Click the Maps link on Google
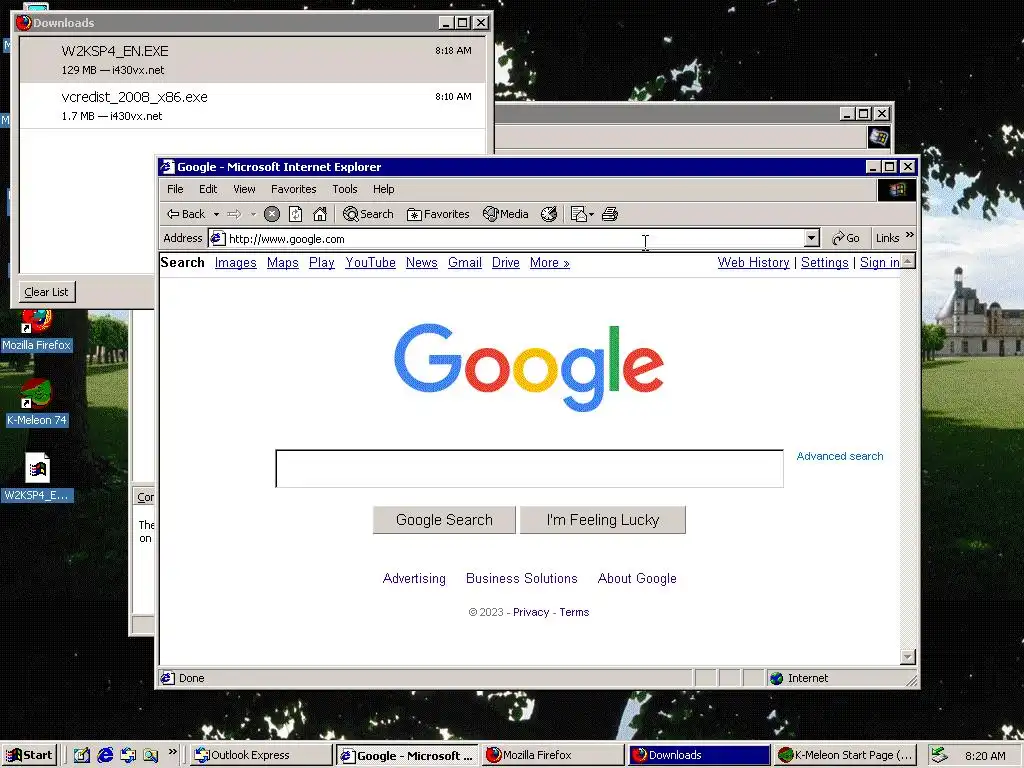Viewport: 1024px width, 768px height. click(x=283, y=263)
